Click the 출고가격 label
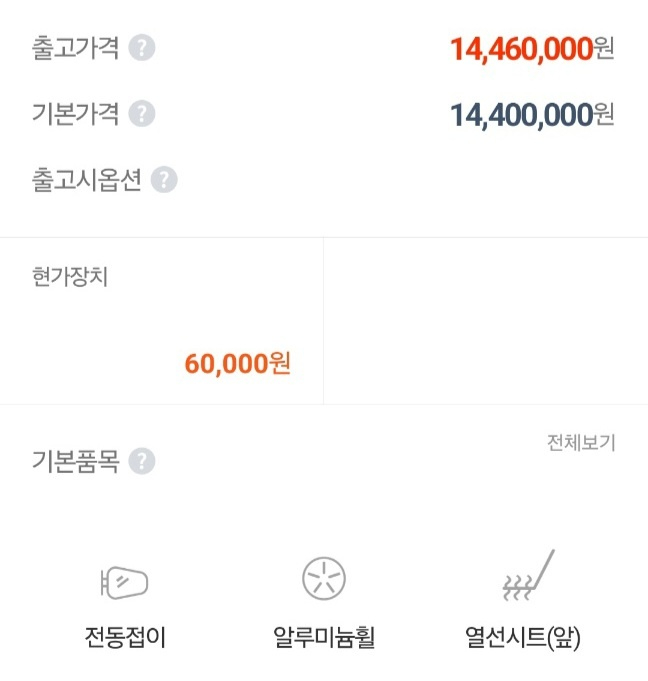 click(76, 48)
